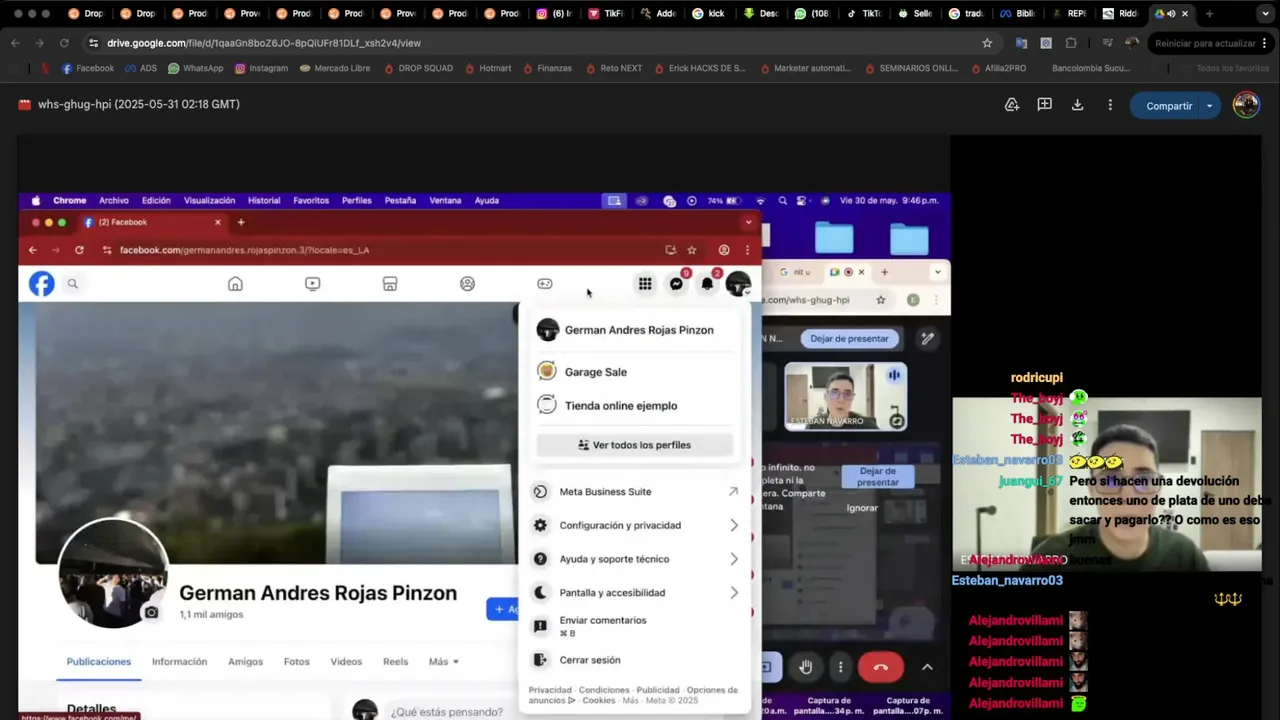Click Facebook account avatar dropdown

(x=738, y=284)
